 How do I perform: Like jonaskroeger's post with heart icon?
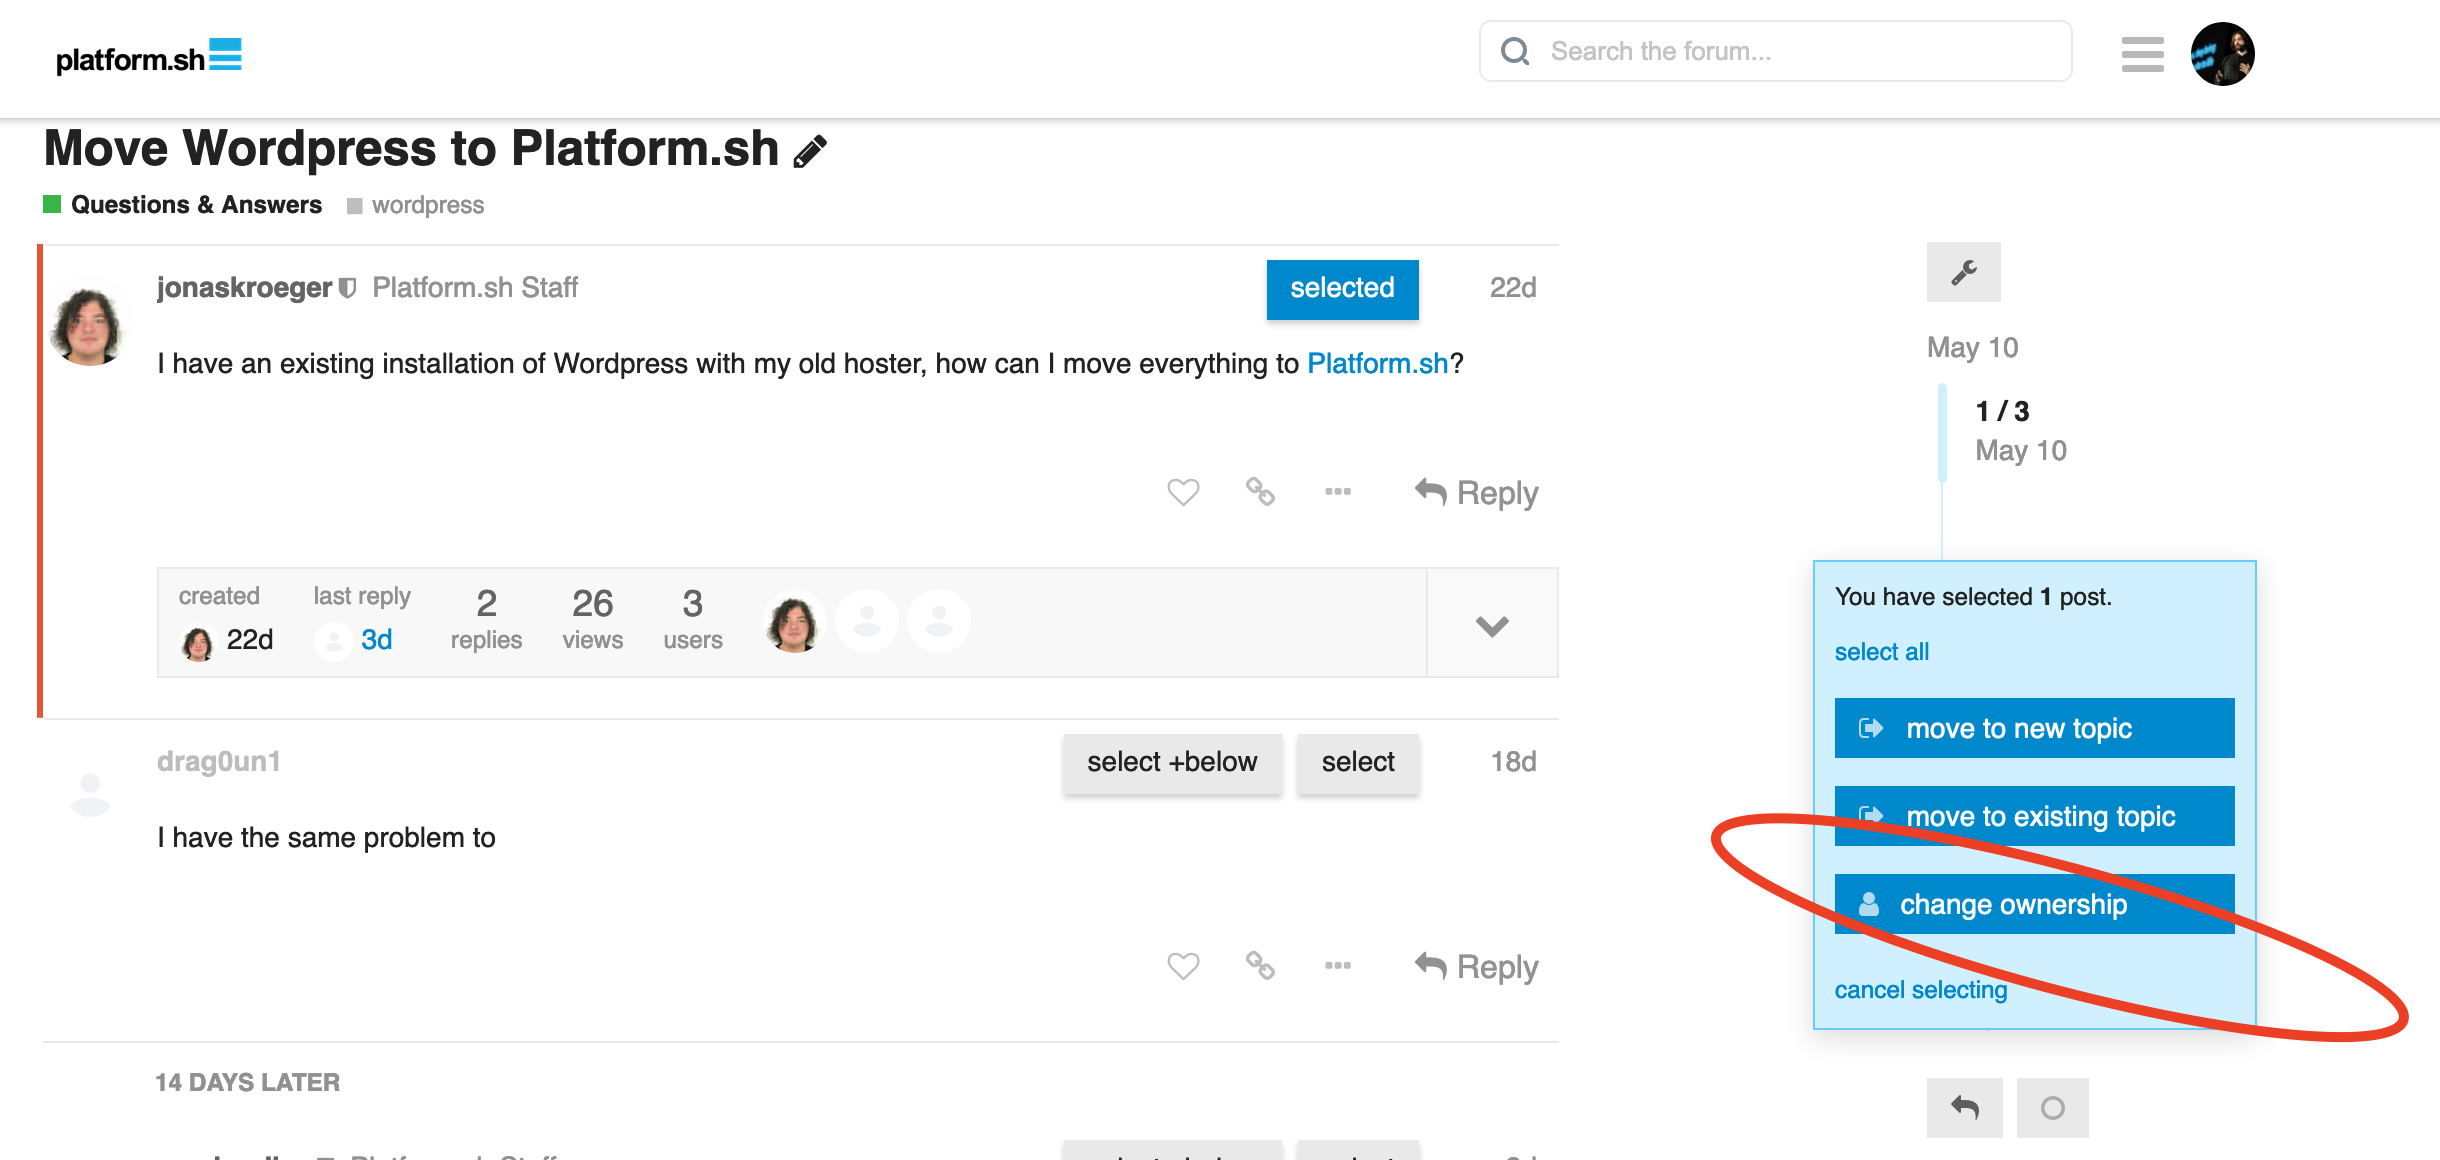click(1183, 492)
